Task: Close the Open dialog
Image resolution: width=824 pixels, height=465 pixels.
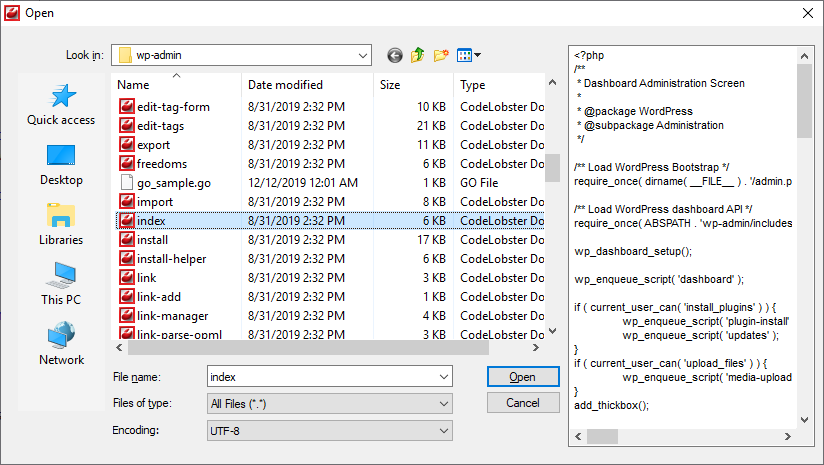Action: (808, 13)
